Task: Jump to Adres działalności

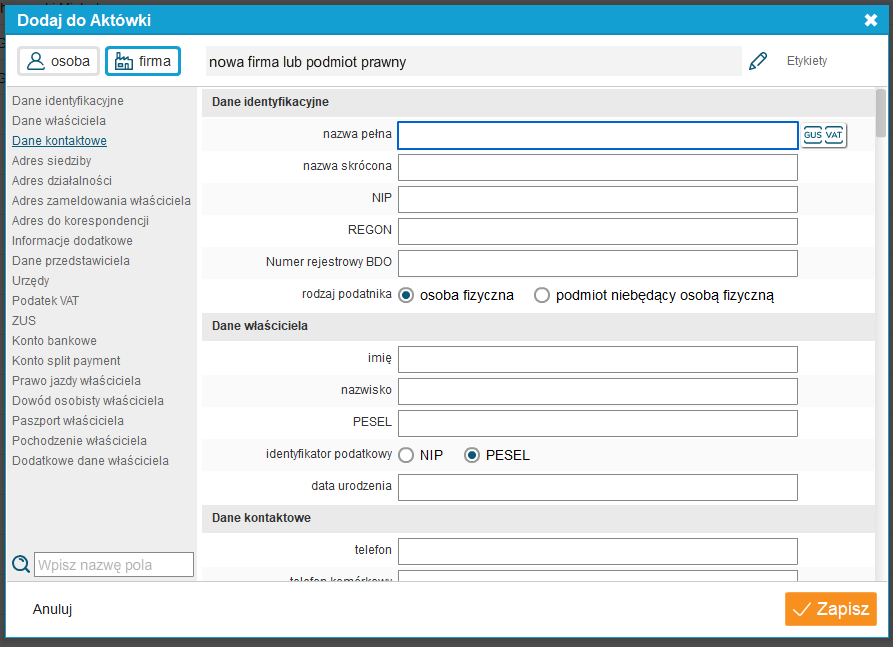Action: tap(62, 181)
